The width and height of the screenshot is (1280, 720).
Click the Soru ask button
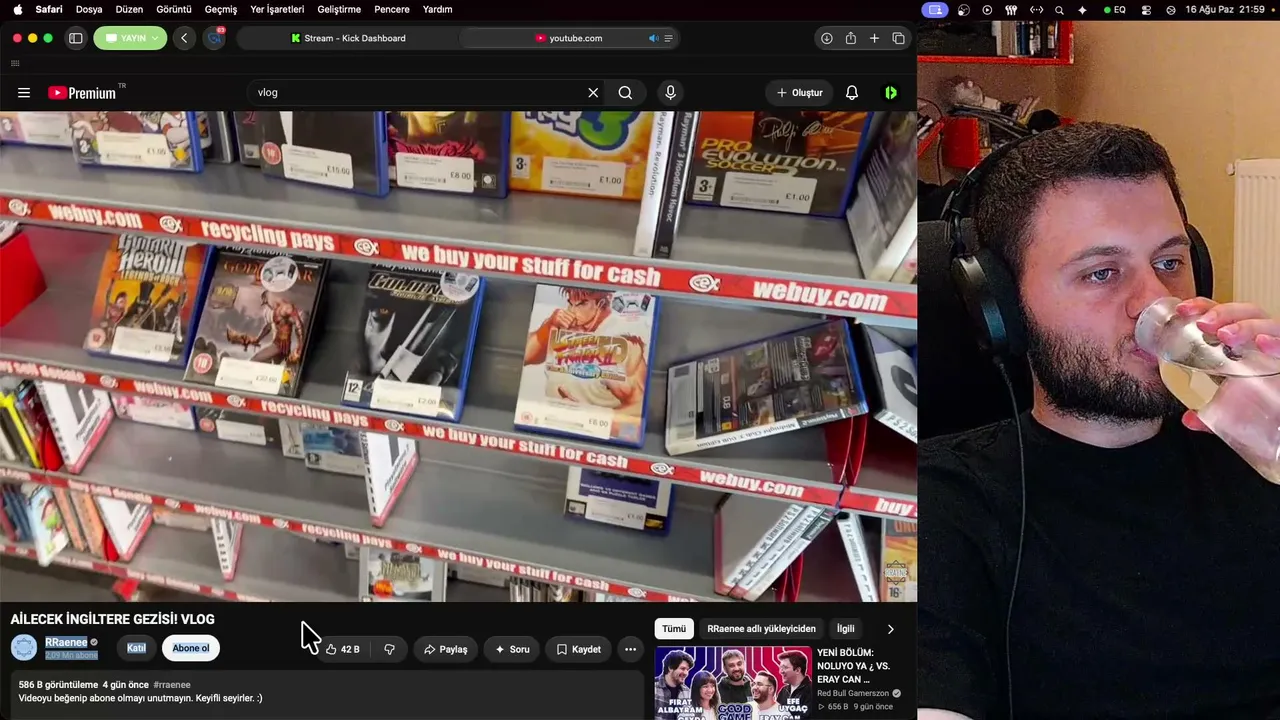pyautogui.click(x=512, y=649)
